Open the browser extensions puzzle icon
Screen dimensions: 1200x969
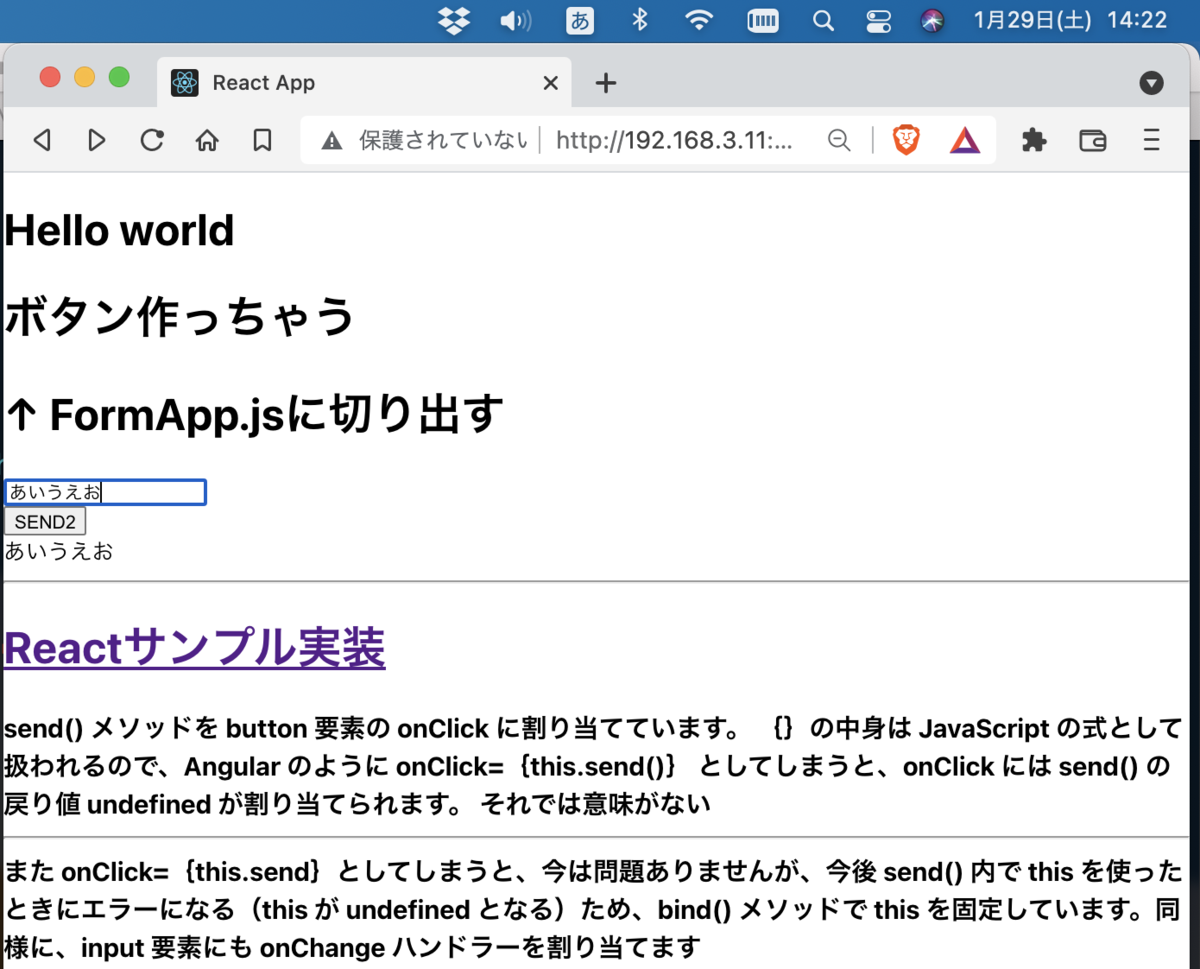1034,140
